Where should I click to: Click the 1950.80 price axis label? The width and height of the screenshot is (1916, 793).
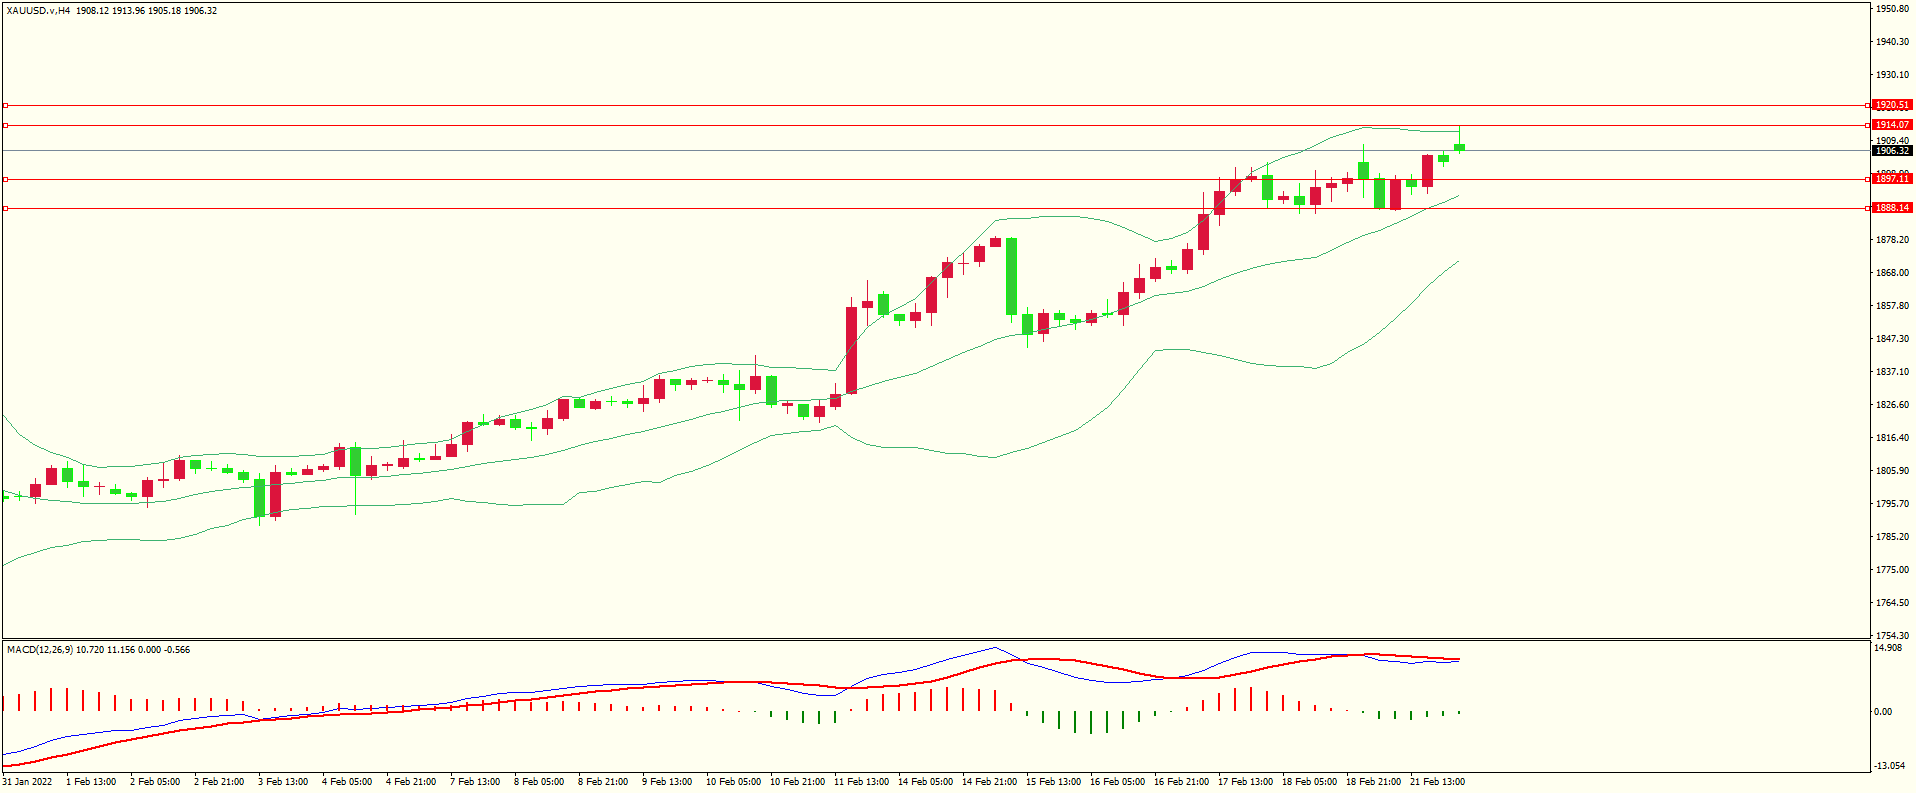click(x=1892, y=9)
